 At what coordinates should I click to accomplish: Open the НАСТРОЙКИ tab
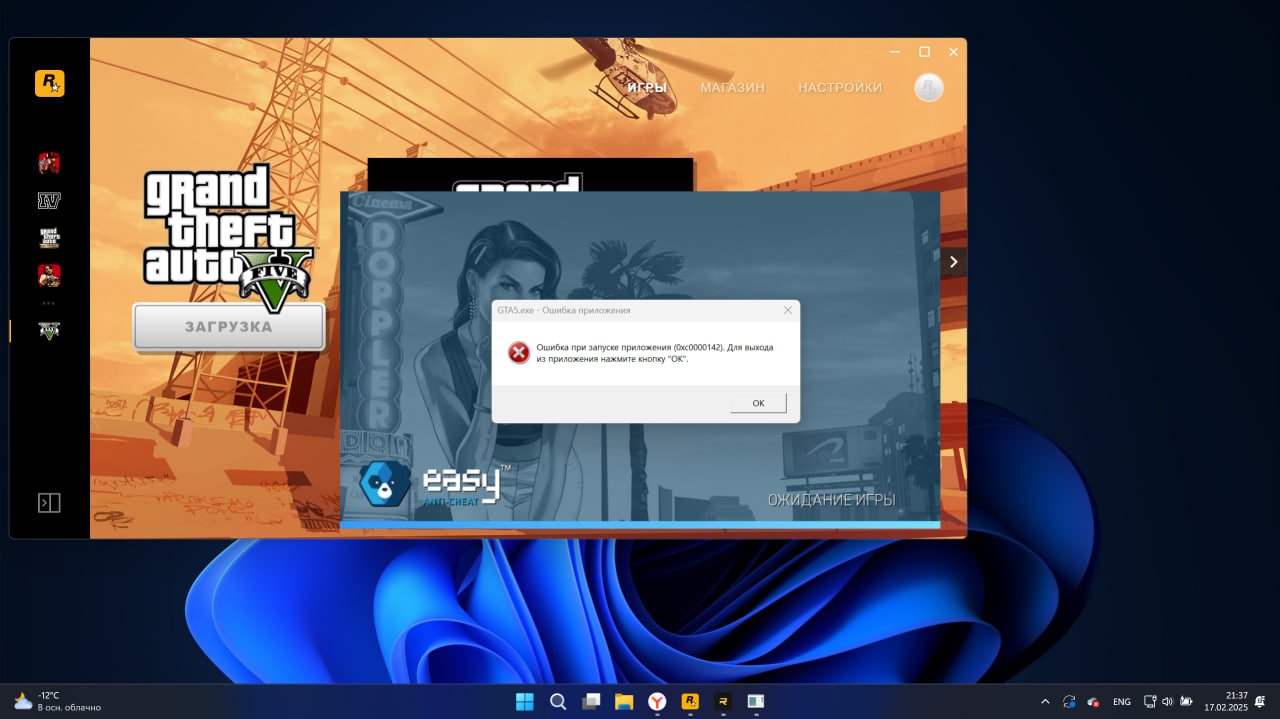pos(840,88)
